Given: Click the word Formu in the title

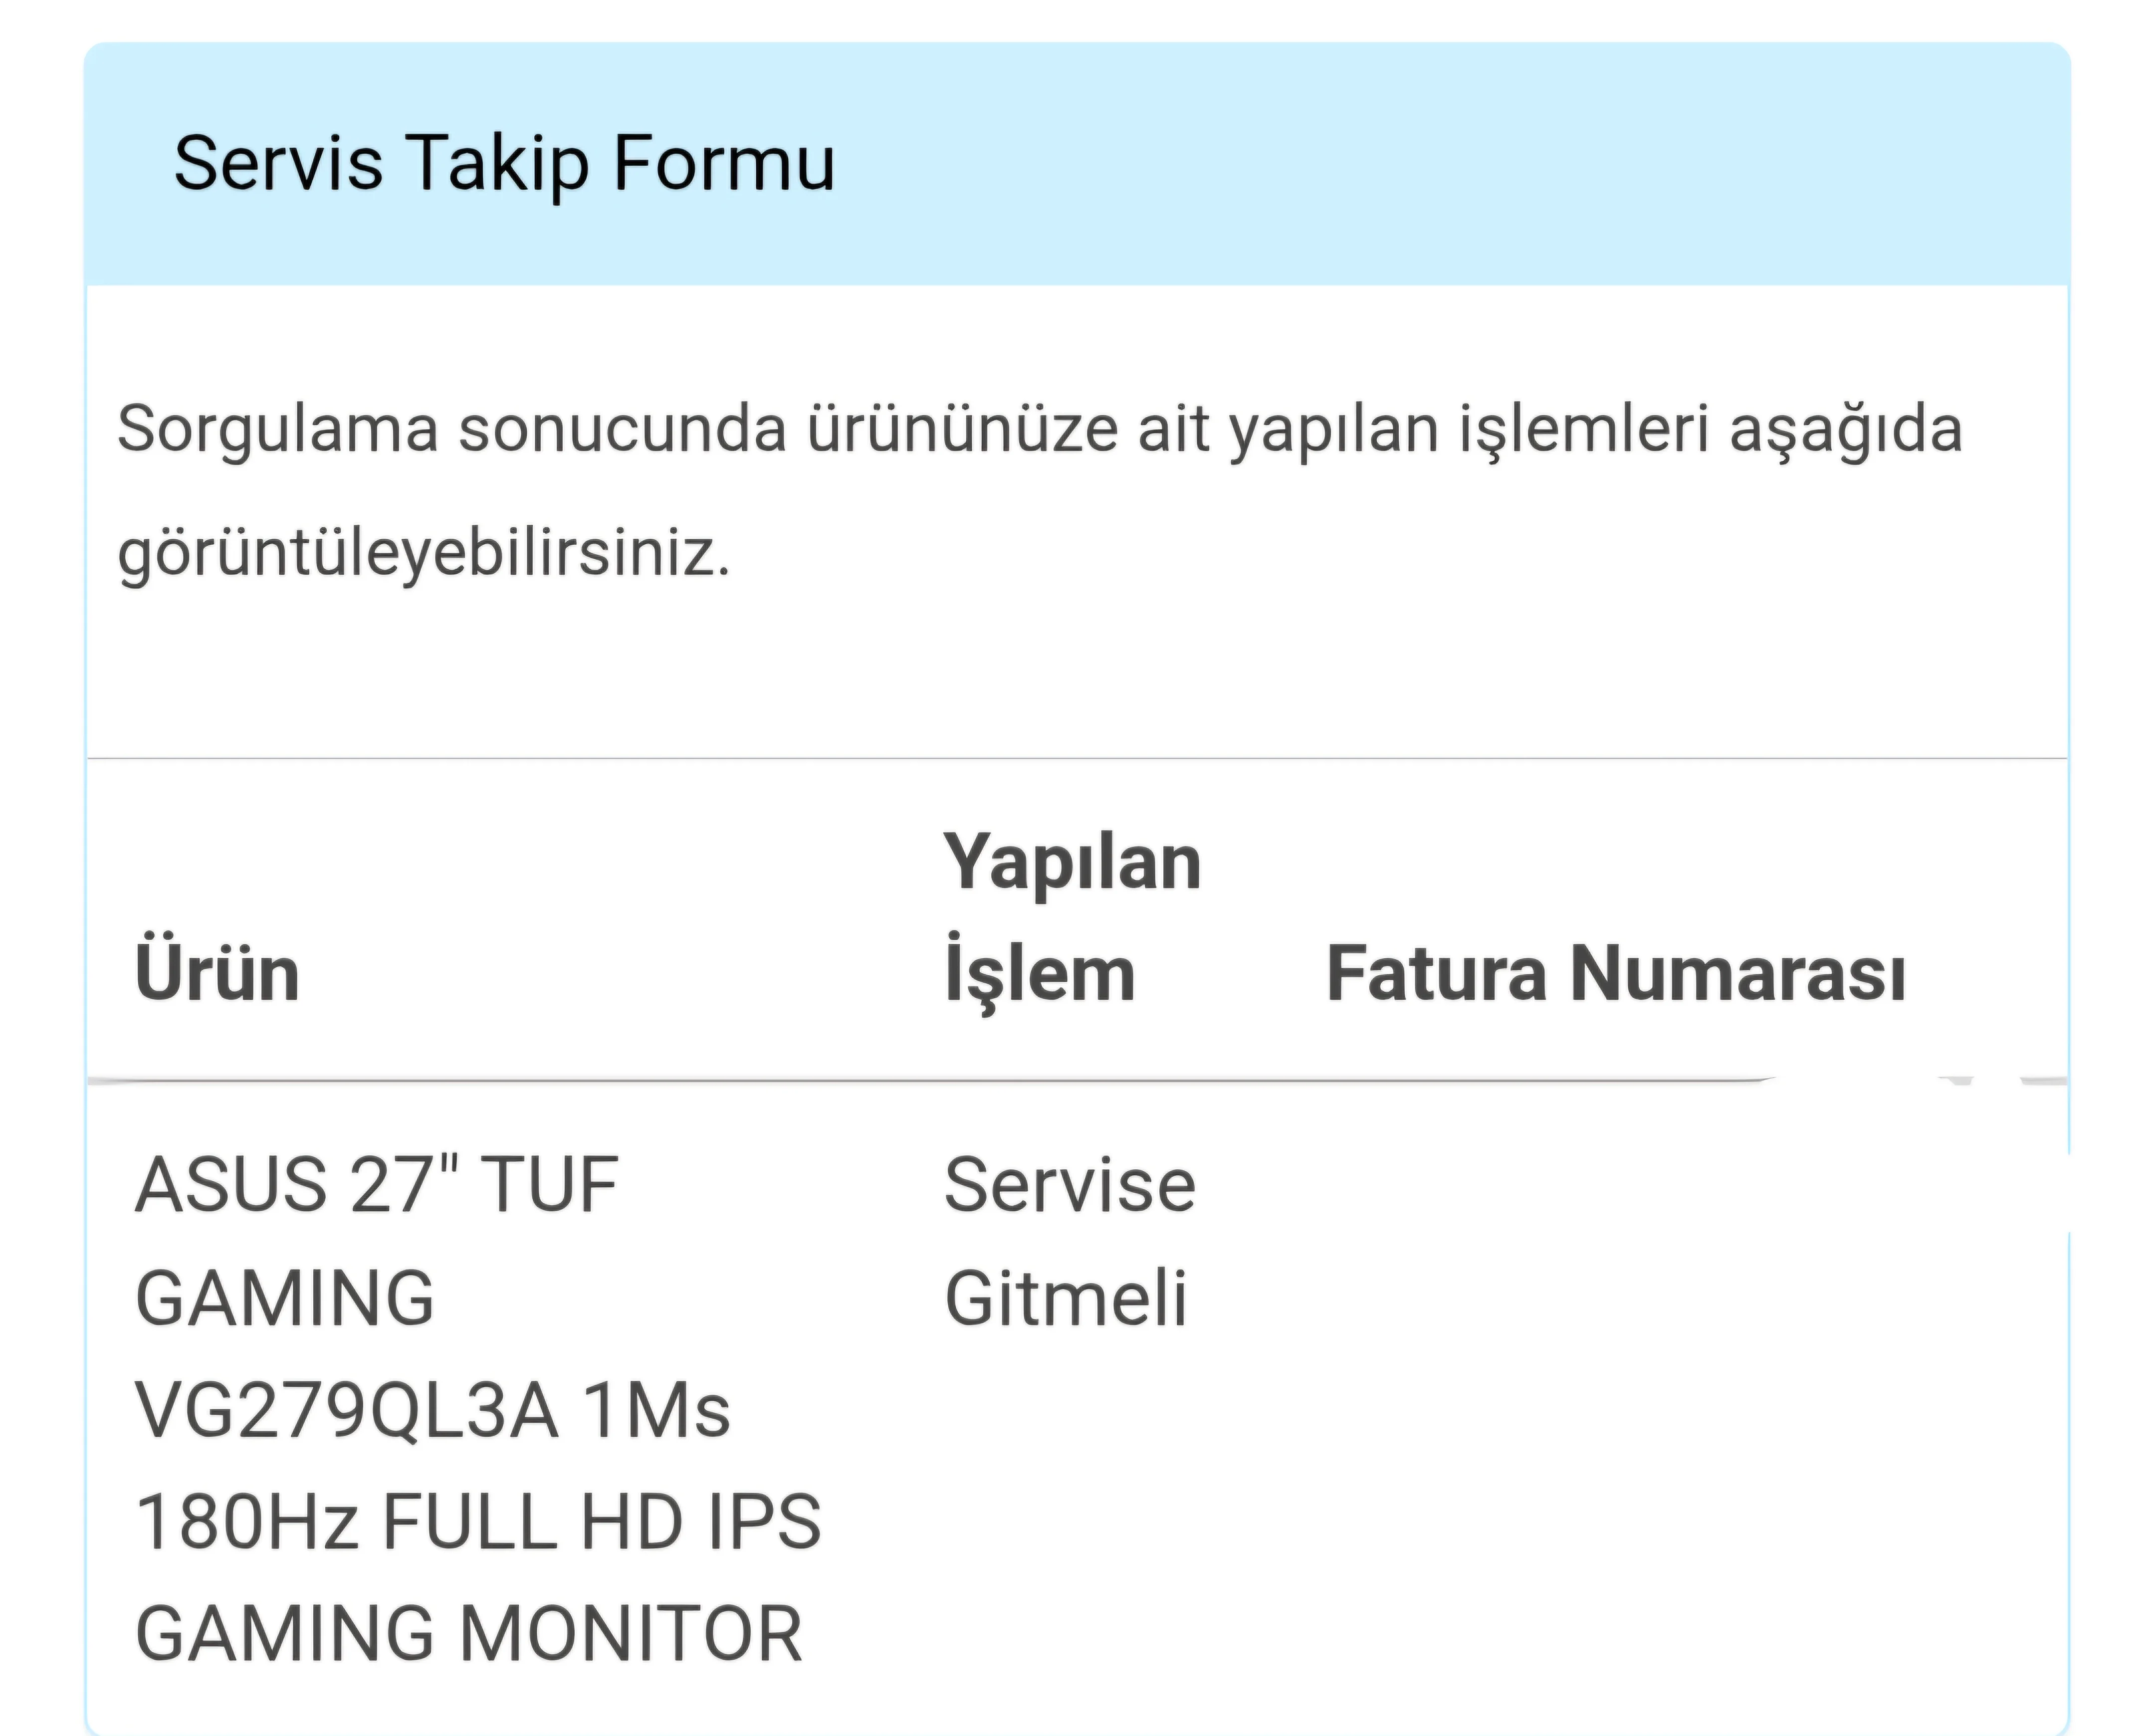Looking at the screenshot, I should click(724, 163).
